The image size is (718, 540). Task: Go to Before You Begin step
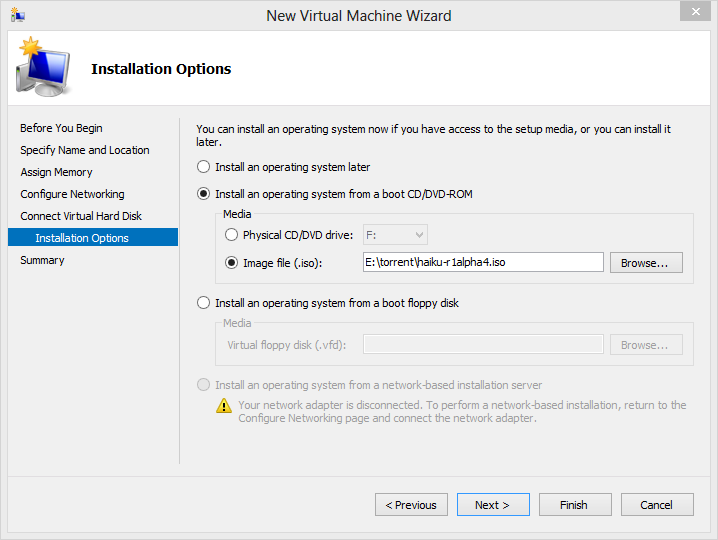click(x=61, y=128)
